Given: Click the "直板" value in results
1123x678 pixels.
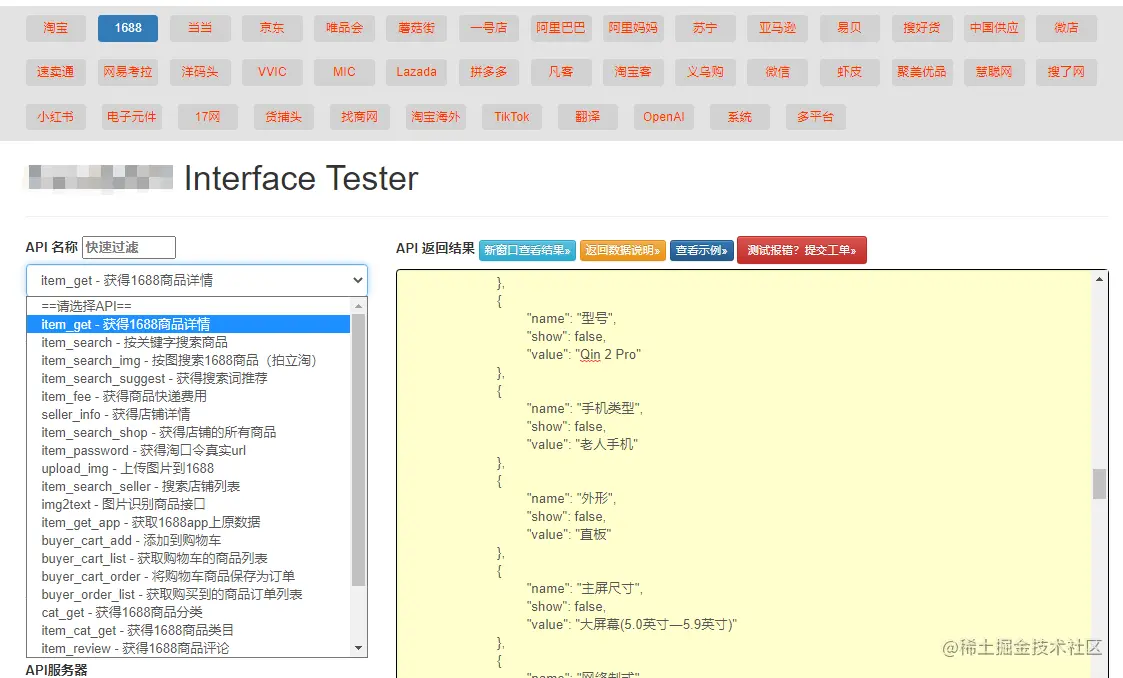Looking at the screenshot, I should (594, 535).
